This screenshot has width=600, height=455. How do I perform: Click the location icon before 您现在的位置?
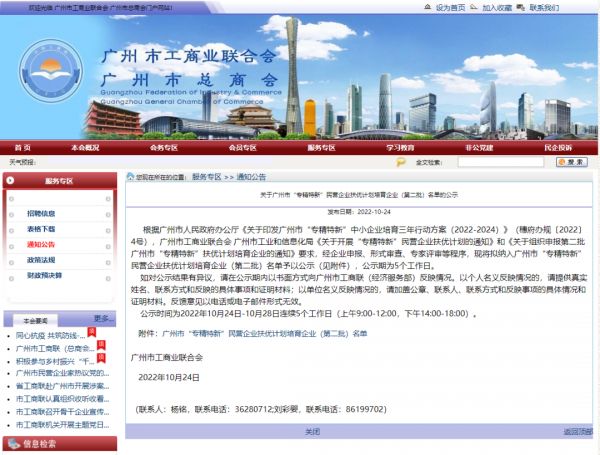[x=127, y=176]
